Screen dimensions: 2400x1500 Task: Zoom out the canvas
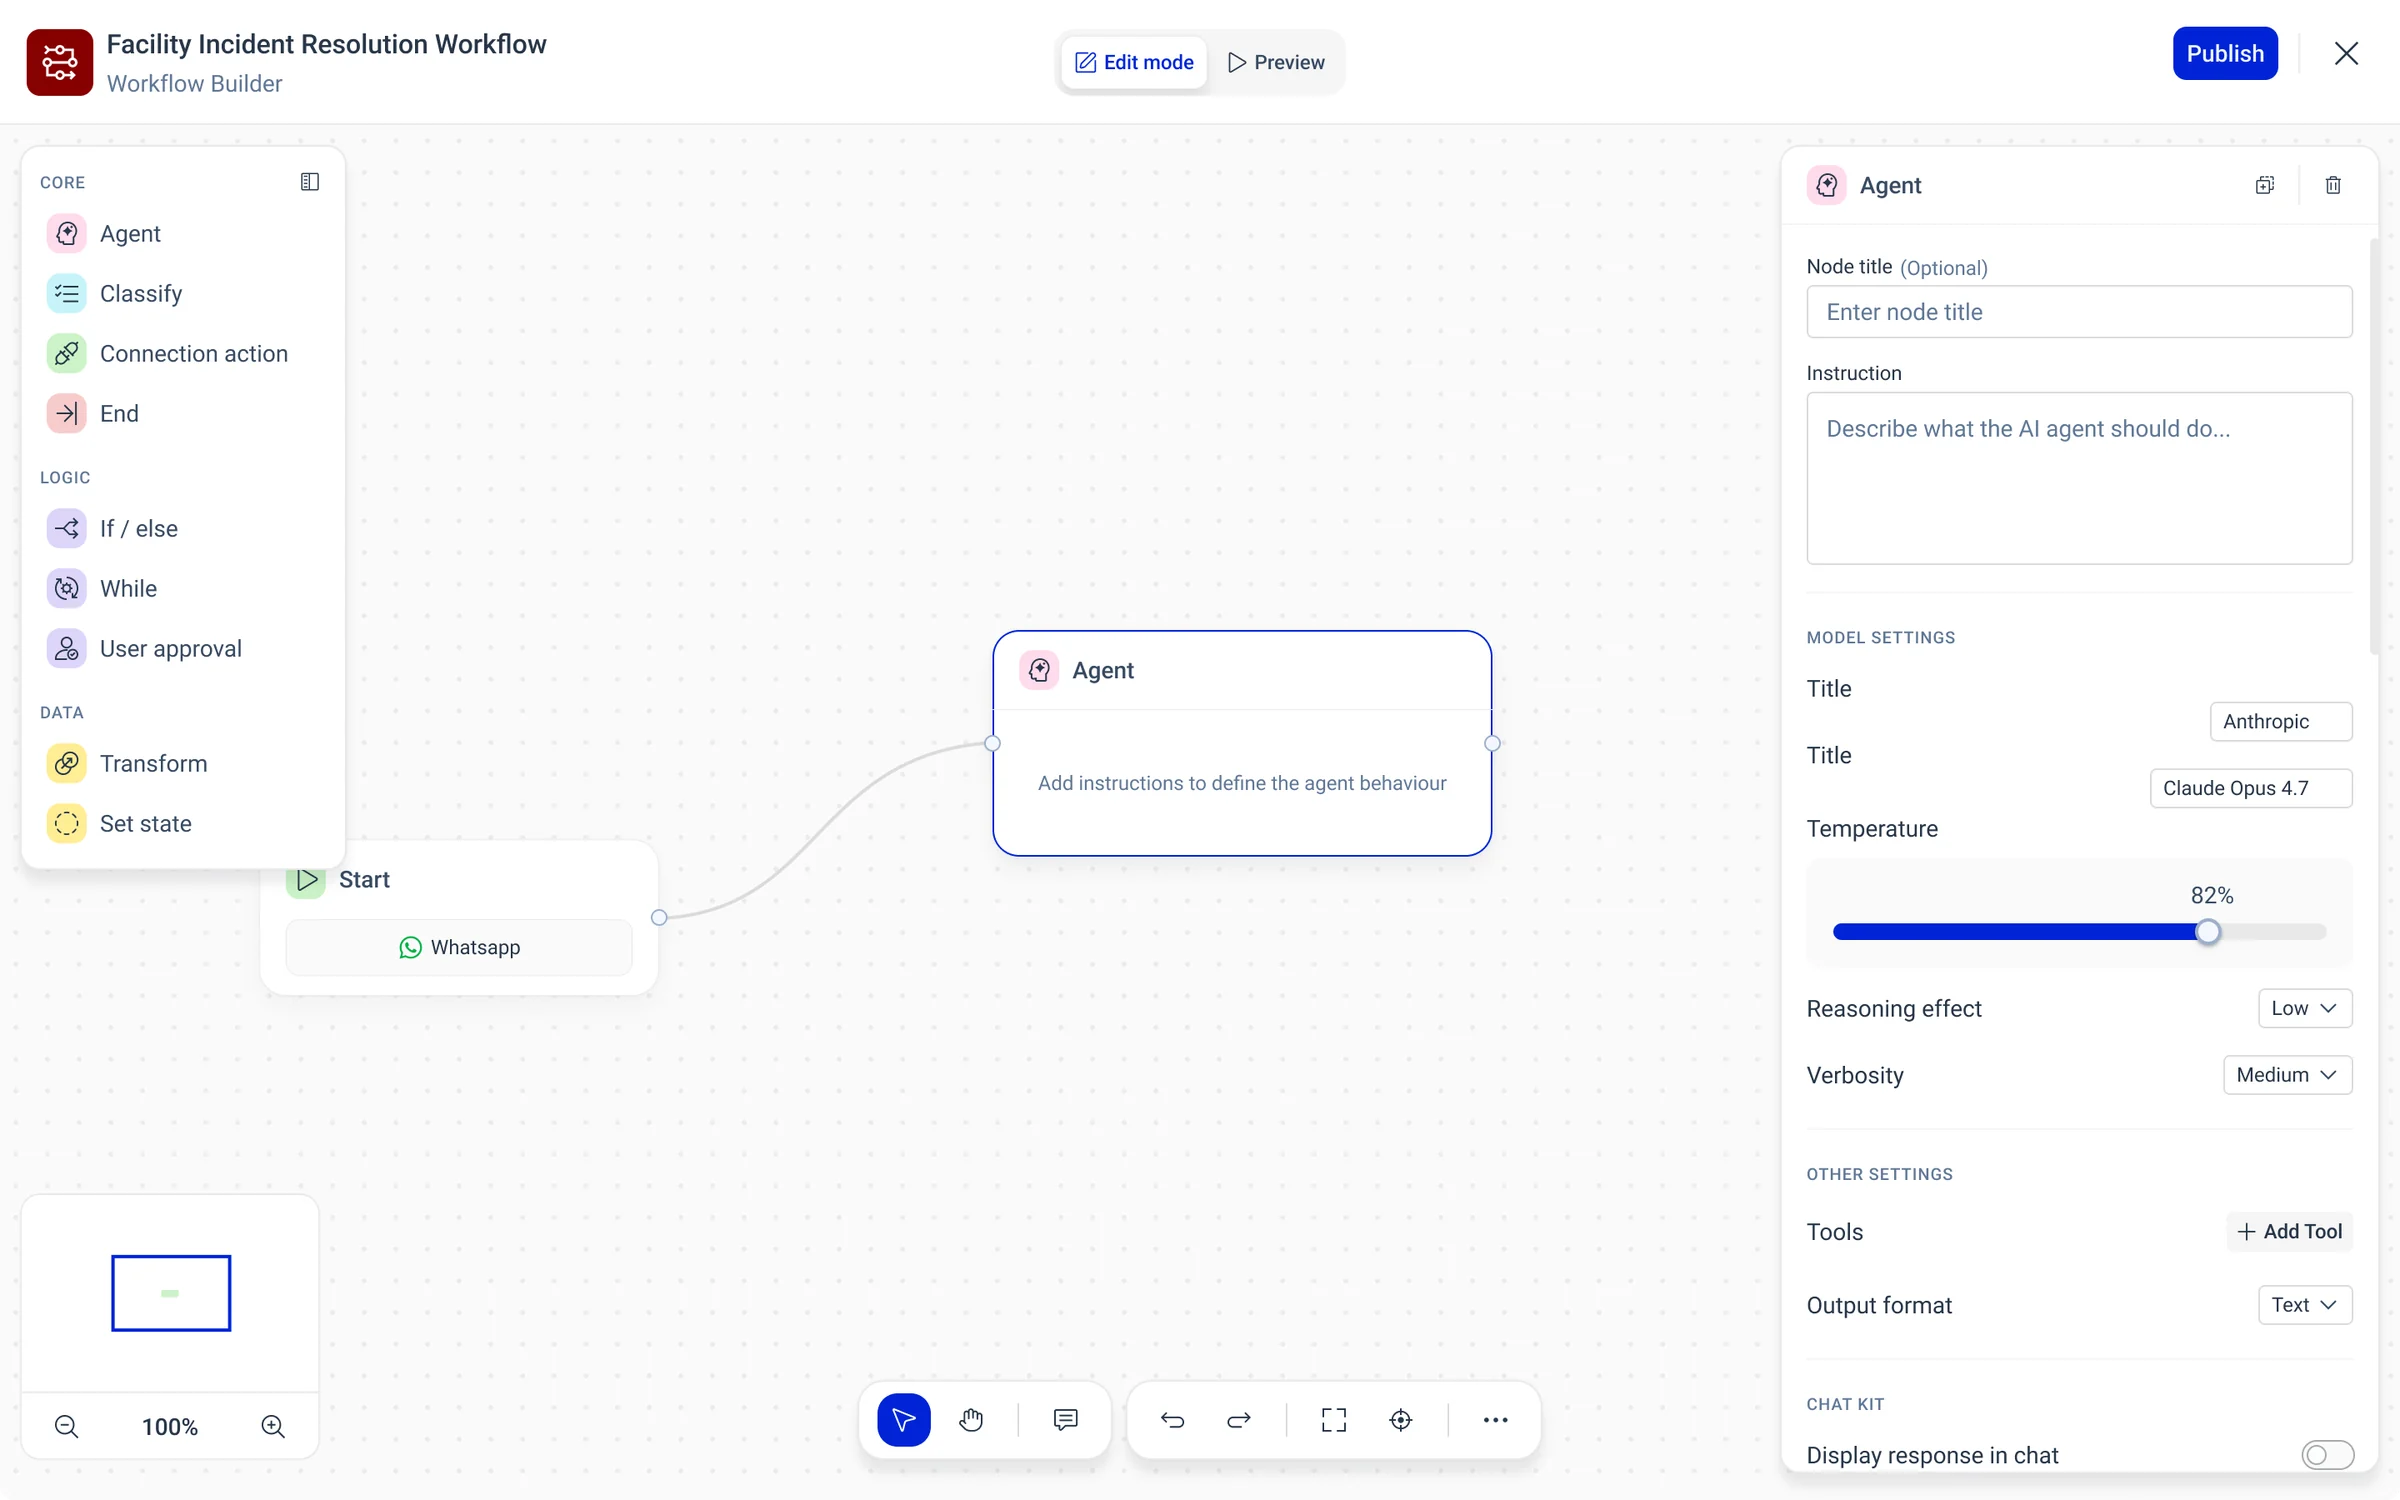(x=67, y=1427)
